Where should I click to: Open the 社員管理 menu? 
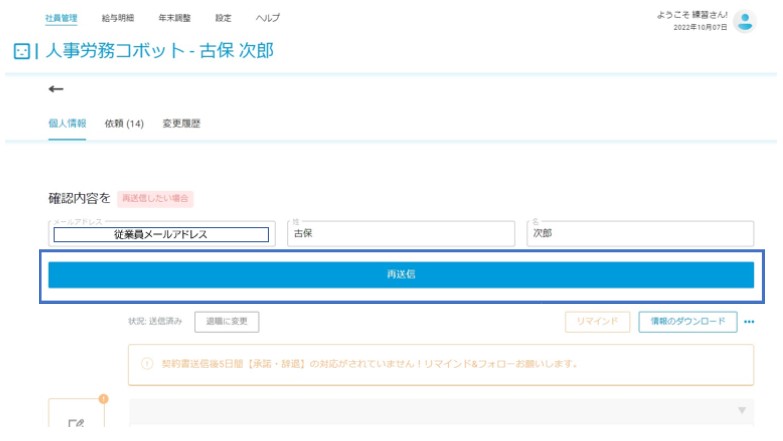pos(61,18)
